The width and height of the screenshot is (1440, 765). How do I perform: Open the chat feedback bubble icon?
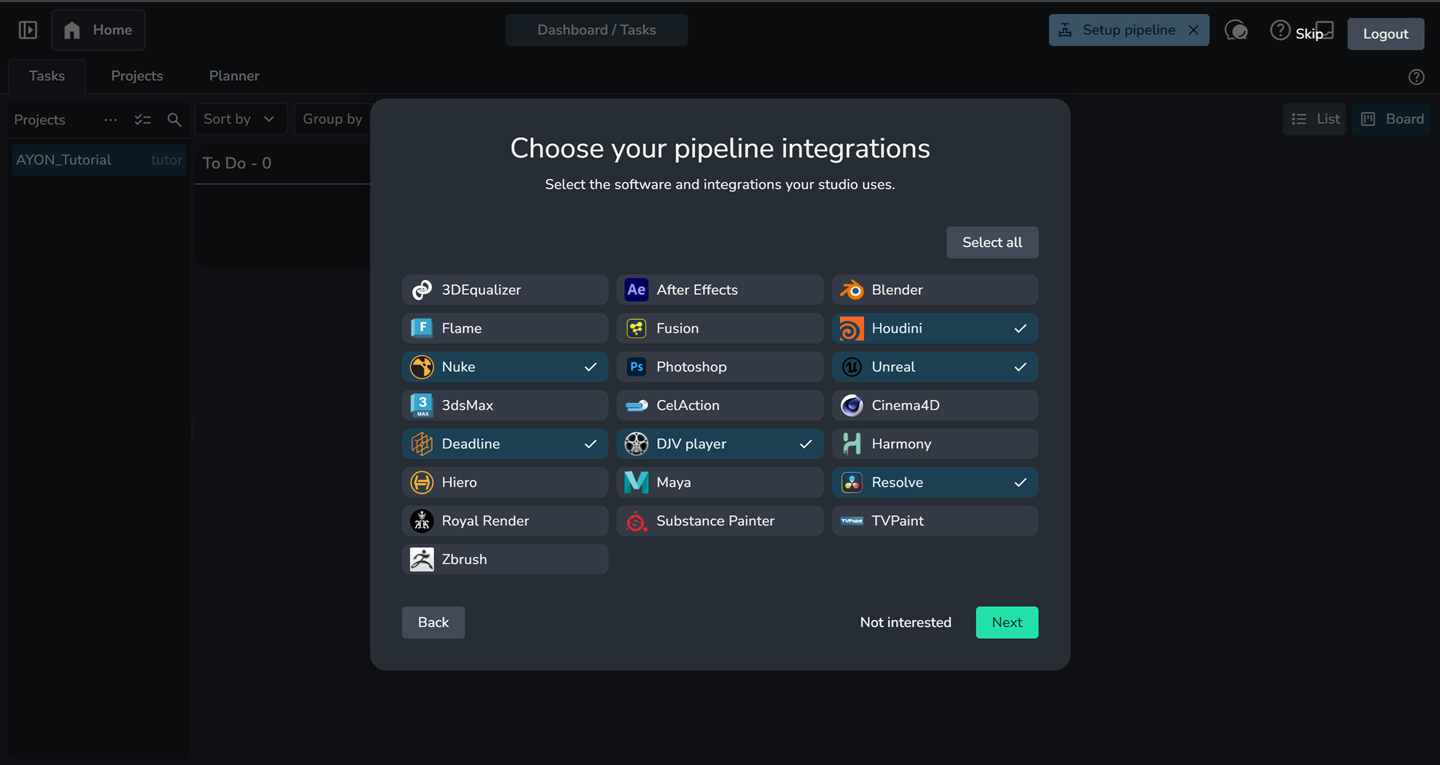click(1236, 30)
